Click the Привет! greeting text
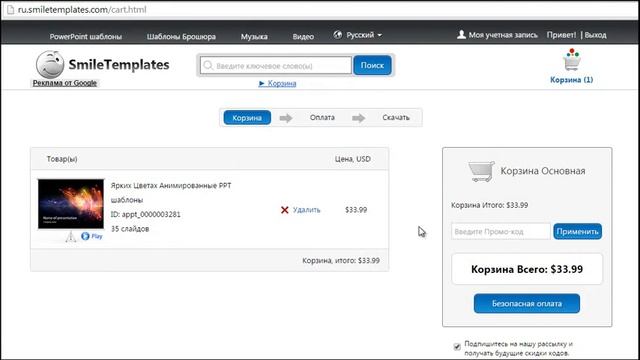 point(561,35)
